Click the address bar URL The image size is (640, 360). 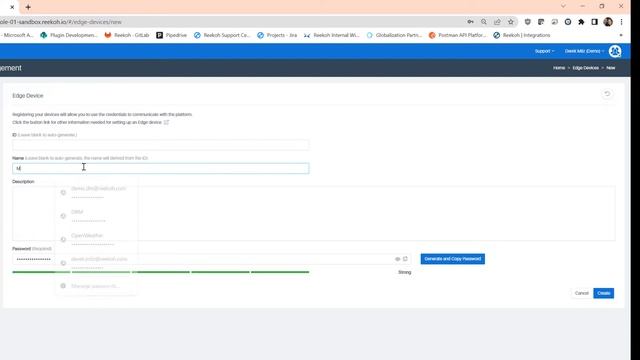[x=61, y=22]
